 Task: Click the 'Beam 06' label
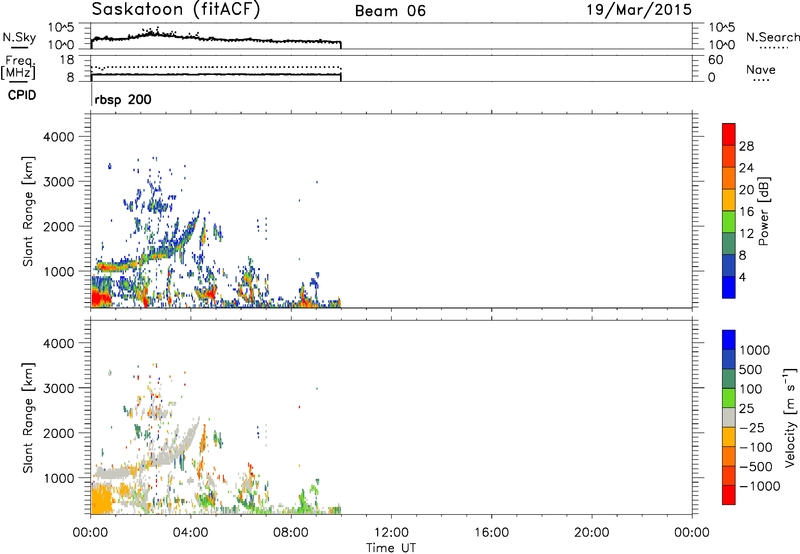click(390, 11)
